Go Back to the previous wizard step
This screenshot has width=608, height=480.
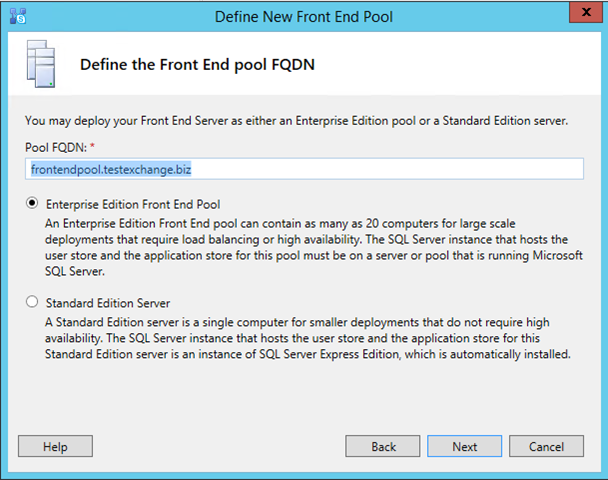(x=383, y=446)
